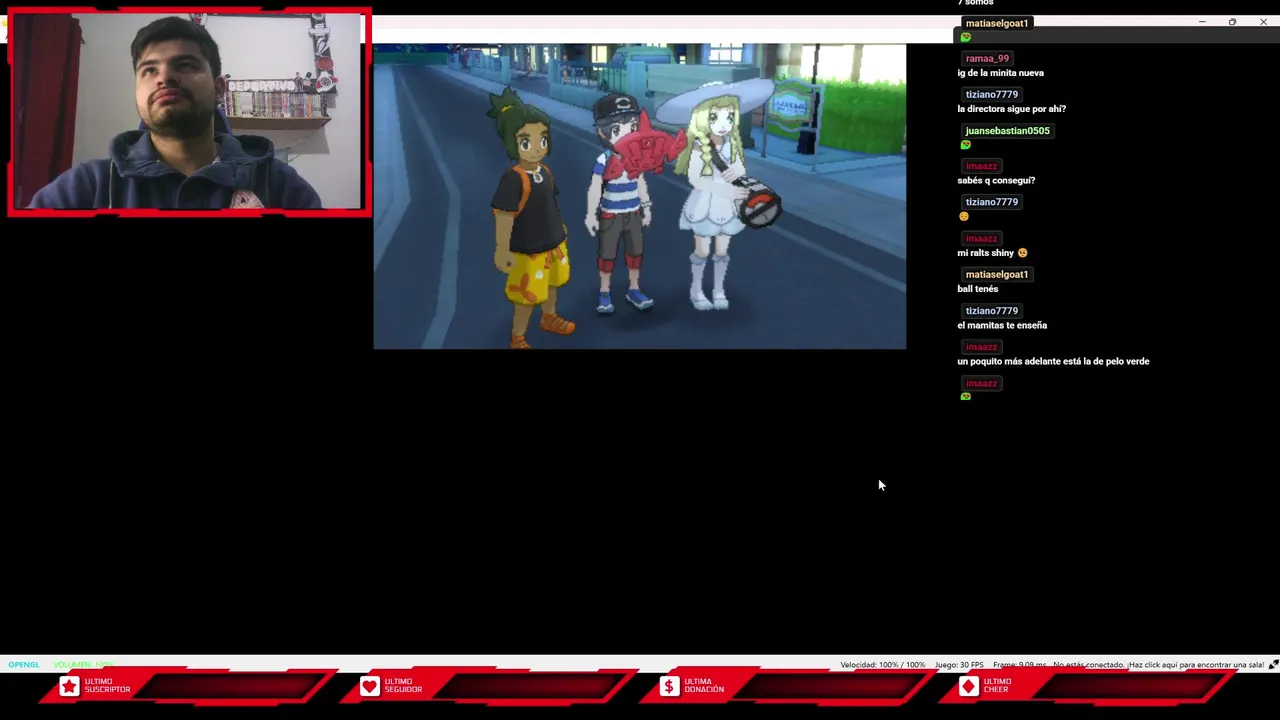
Task: Click imaazz above 'mi ralts shiny'
Action: [981, 239]
